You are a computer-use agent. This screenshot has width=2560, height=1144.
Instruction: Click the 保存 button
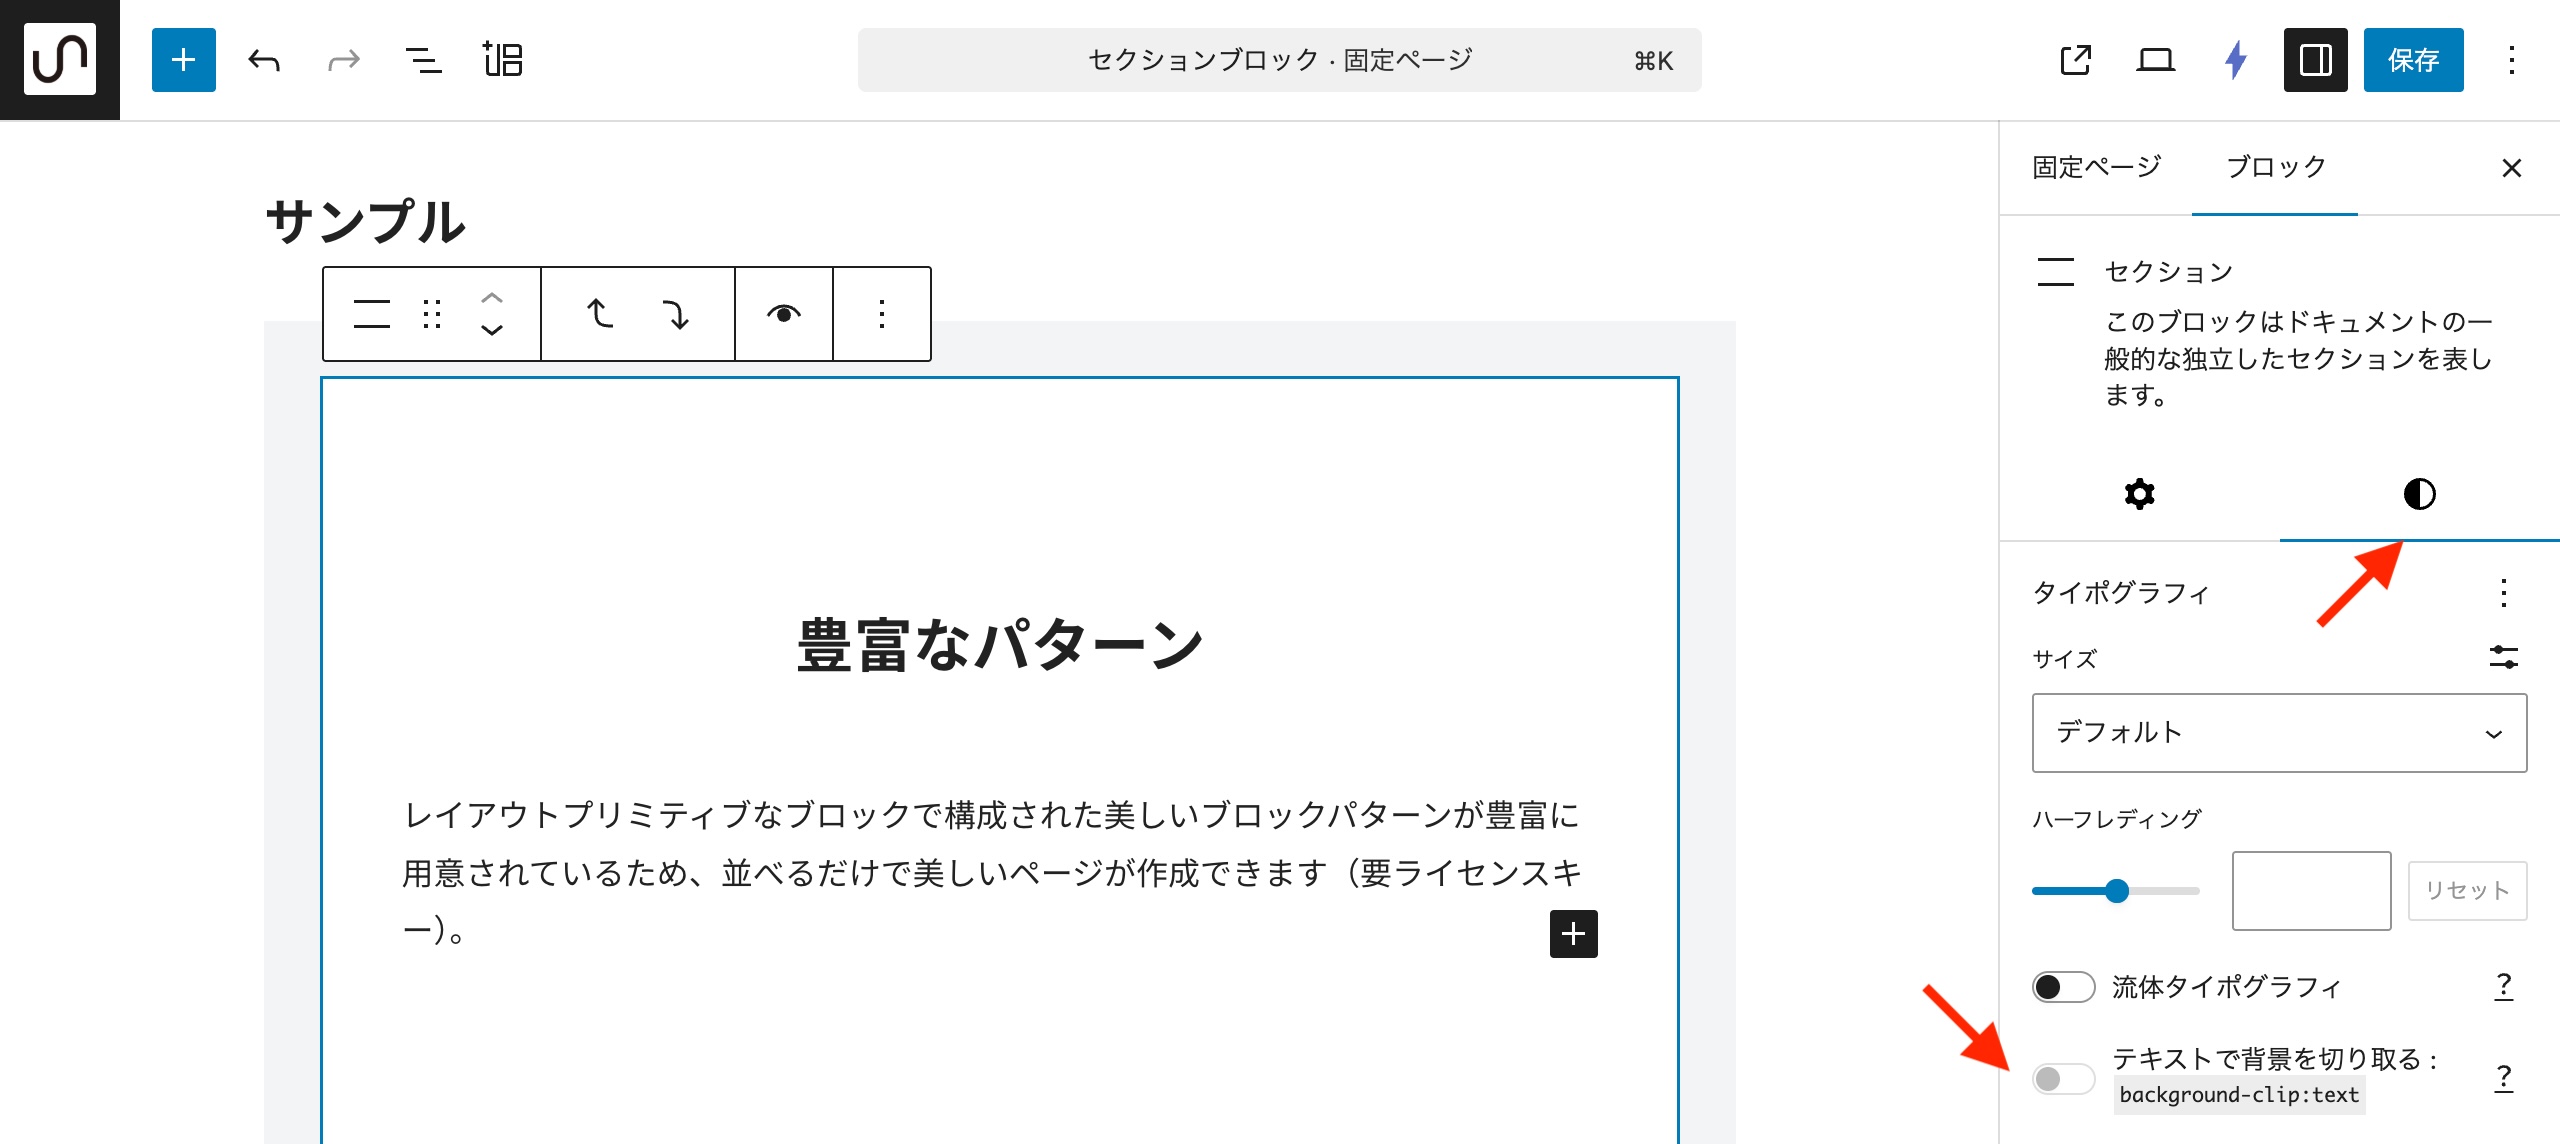pos(2412,60)
